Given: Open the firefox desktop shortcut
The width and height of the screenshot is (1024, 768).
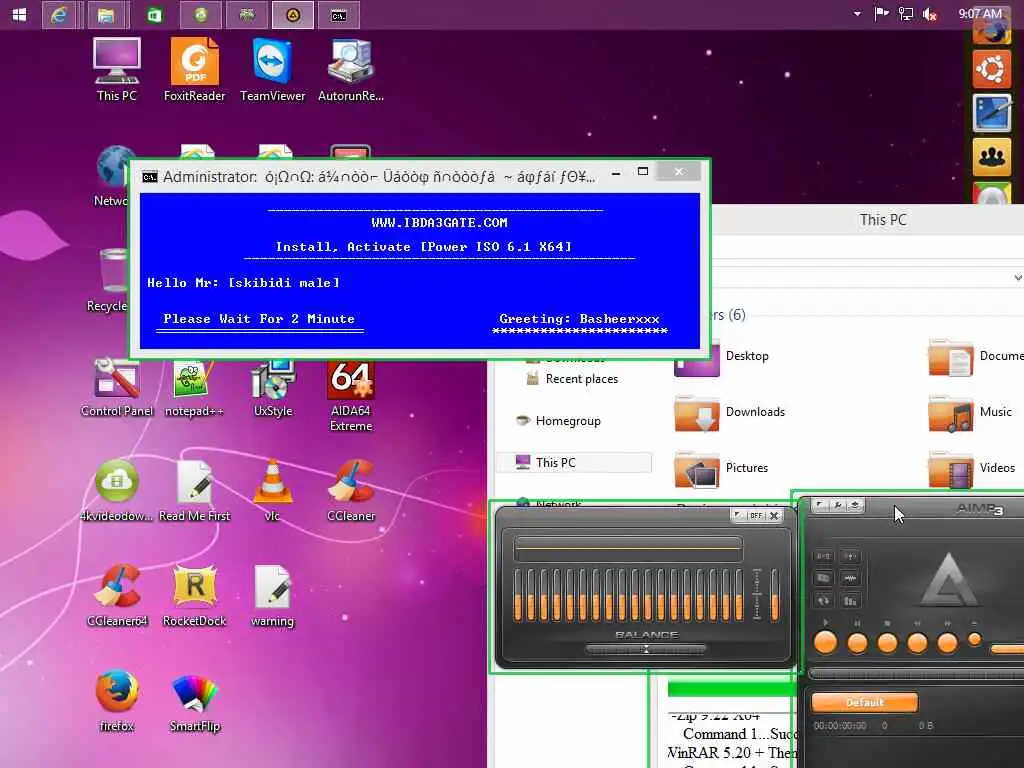Looking at the screenshot, I should pyautogui.click(x=117, y=700).
